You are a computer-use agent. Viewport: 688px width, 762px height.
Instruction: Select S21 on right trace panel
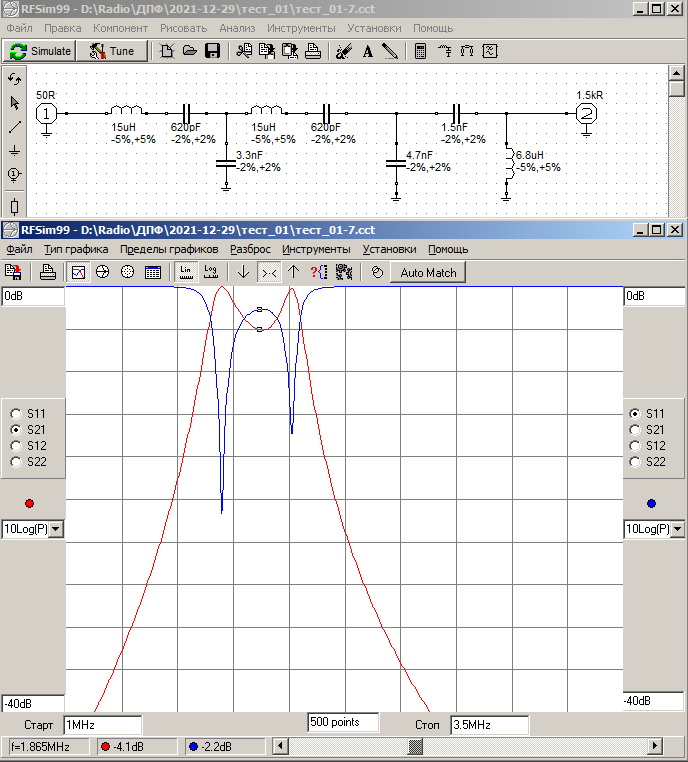click(647, 430)
